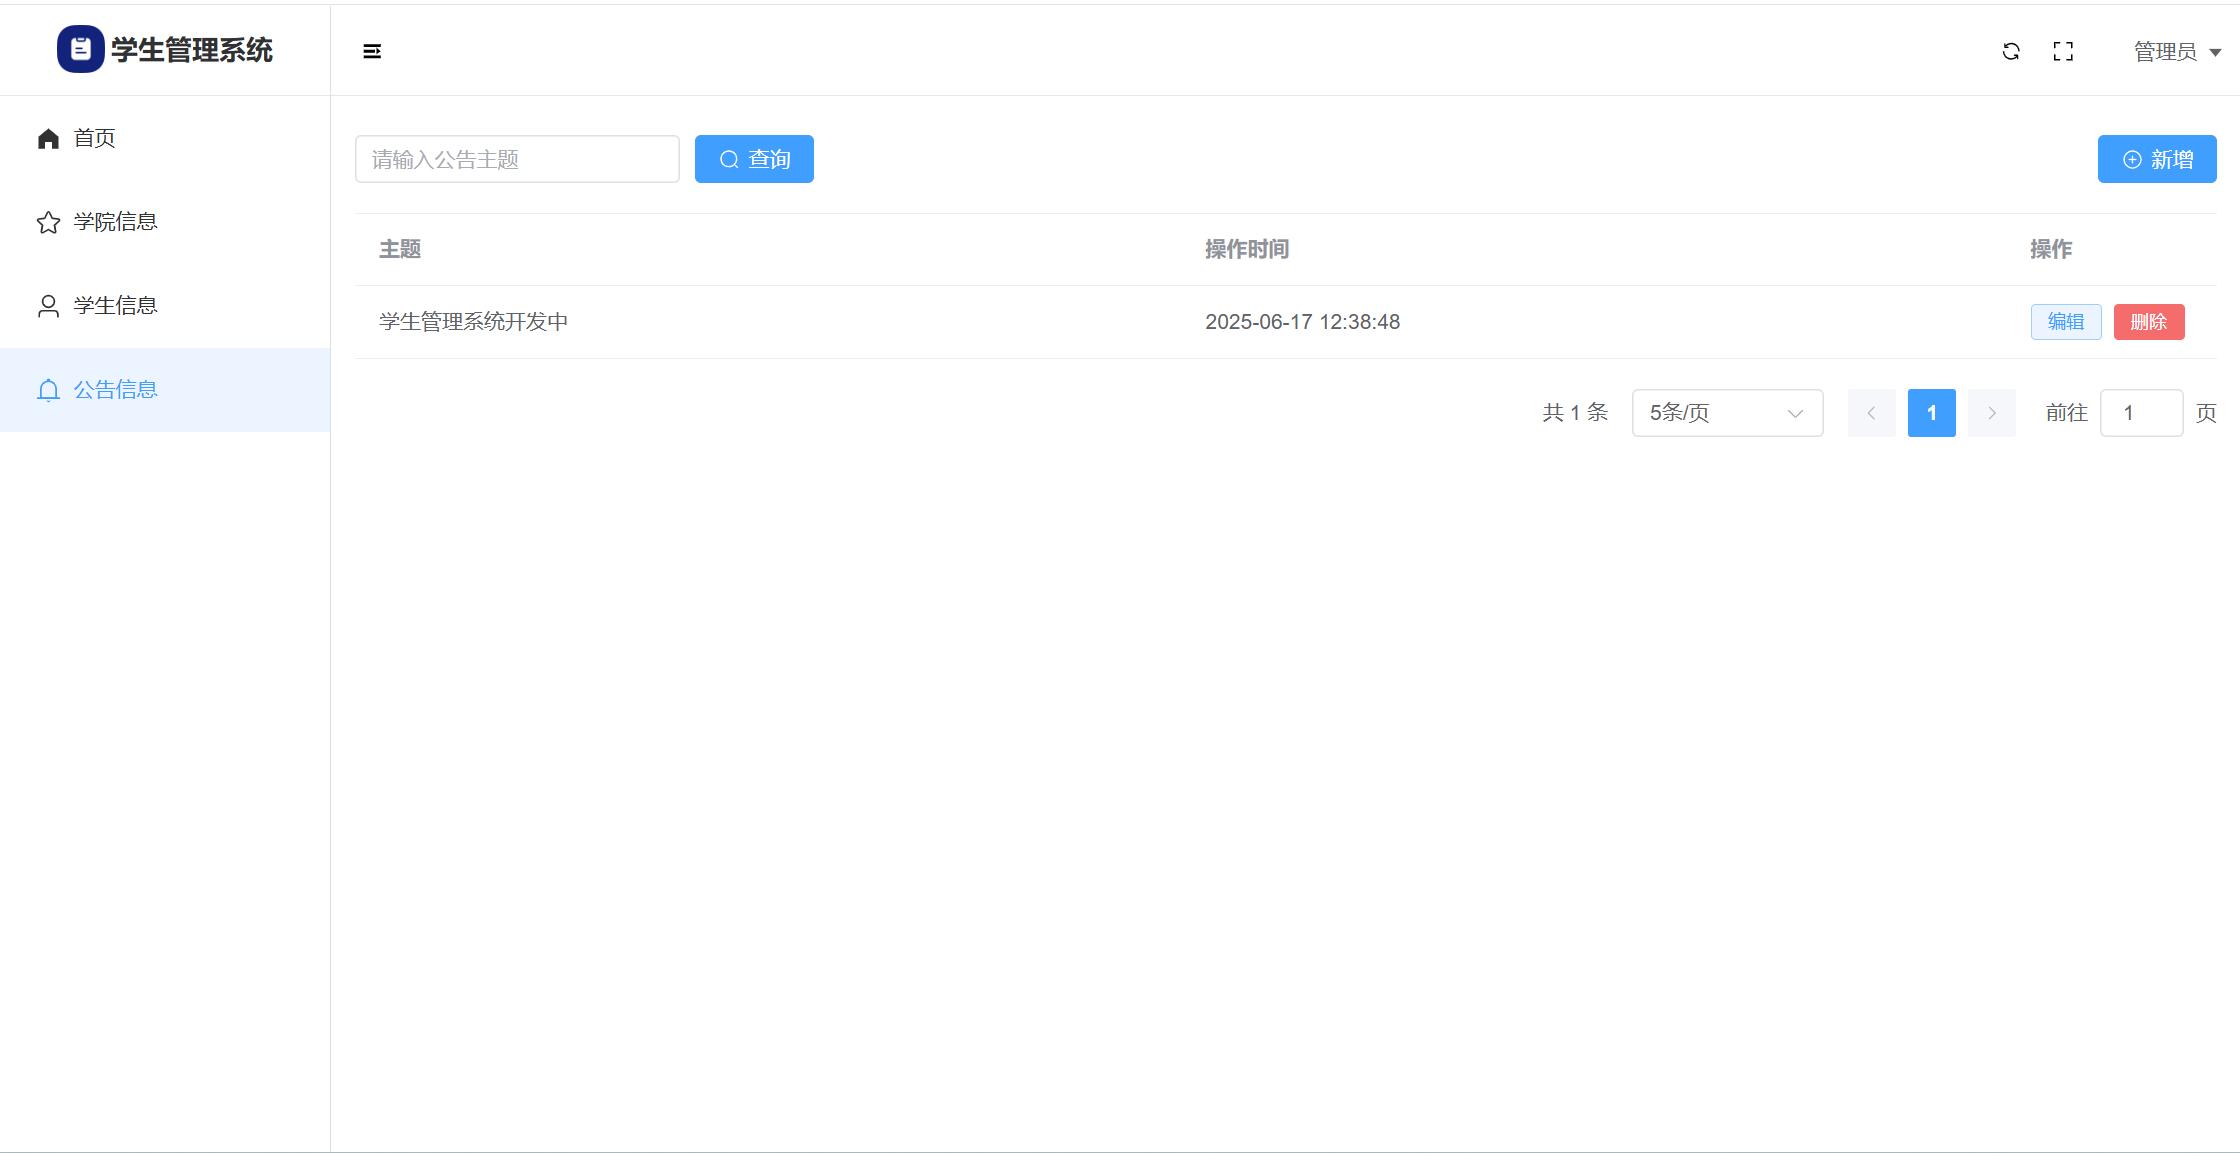Open the 管理员 user dropdown
The width and height of the screenshot is (2240, 1153).
[2165, 51]
